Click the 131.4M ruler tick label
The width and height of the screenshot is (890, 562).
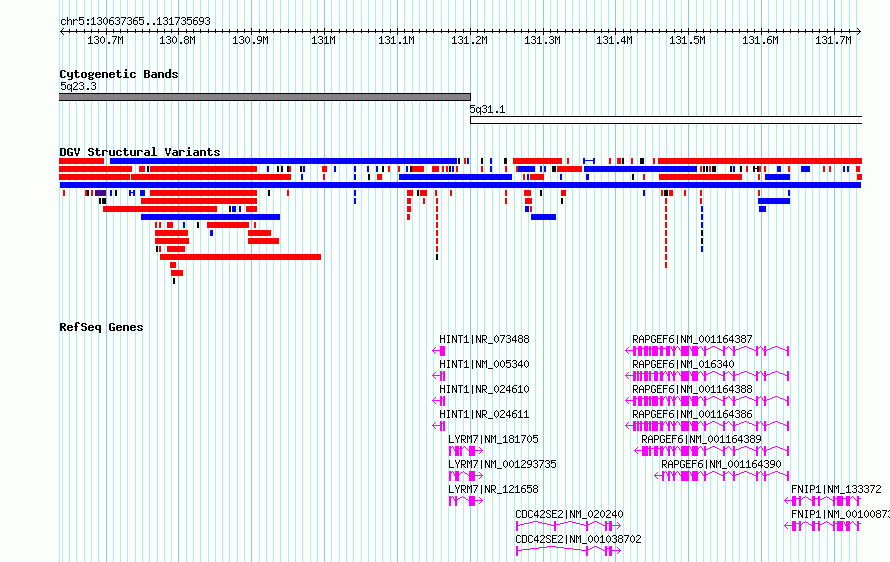614,40
